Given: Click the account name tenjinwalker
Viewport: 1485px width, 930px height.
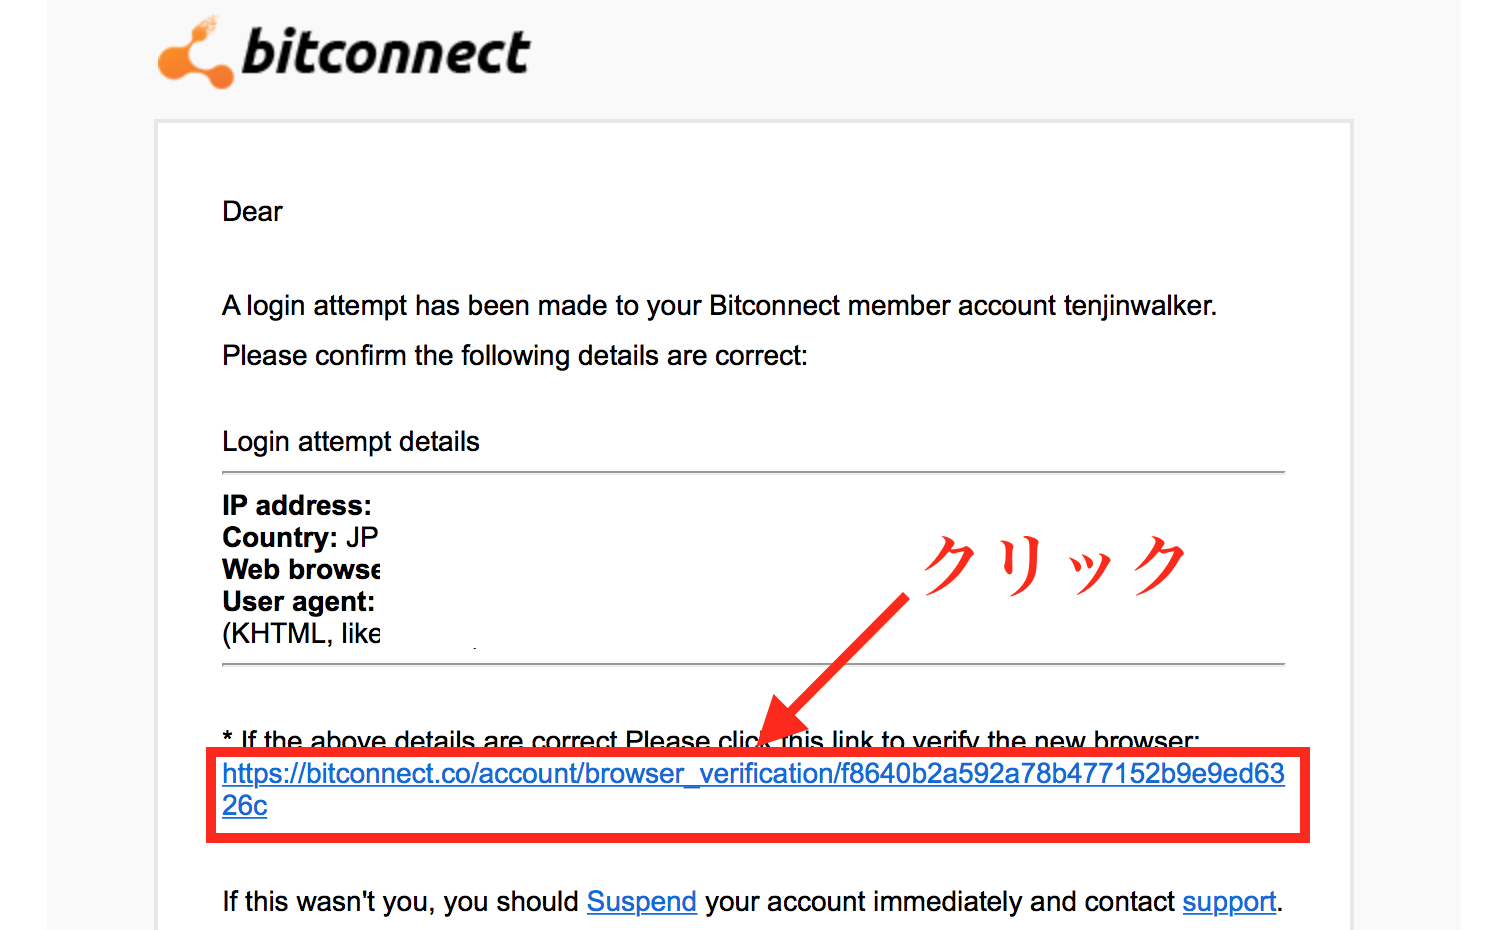Looking at the screenshot, I should point(1139,305).
